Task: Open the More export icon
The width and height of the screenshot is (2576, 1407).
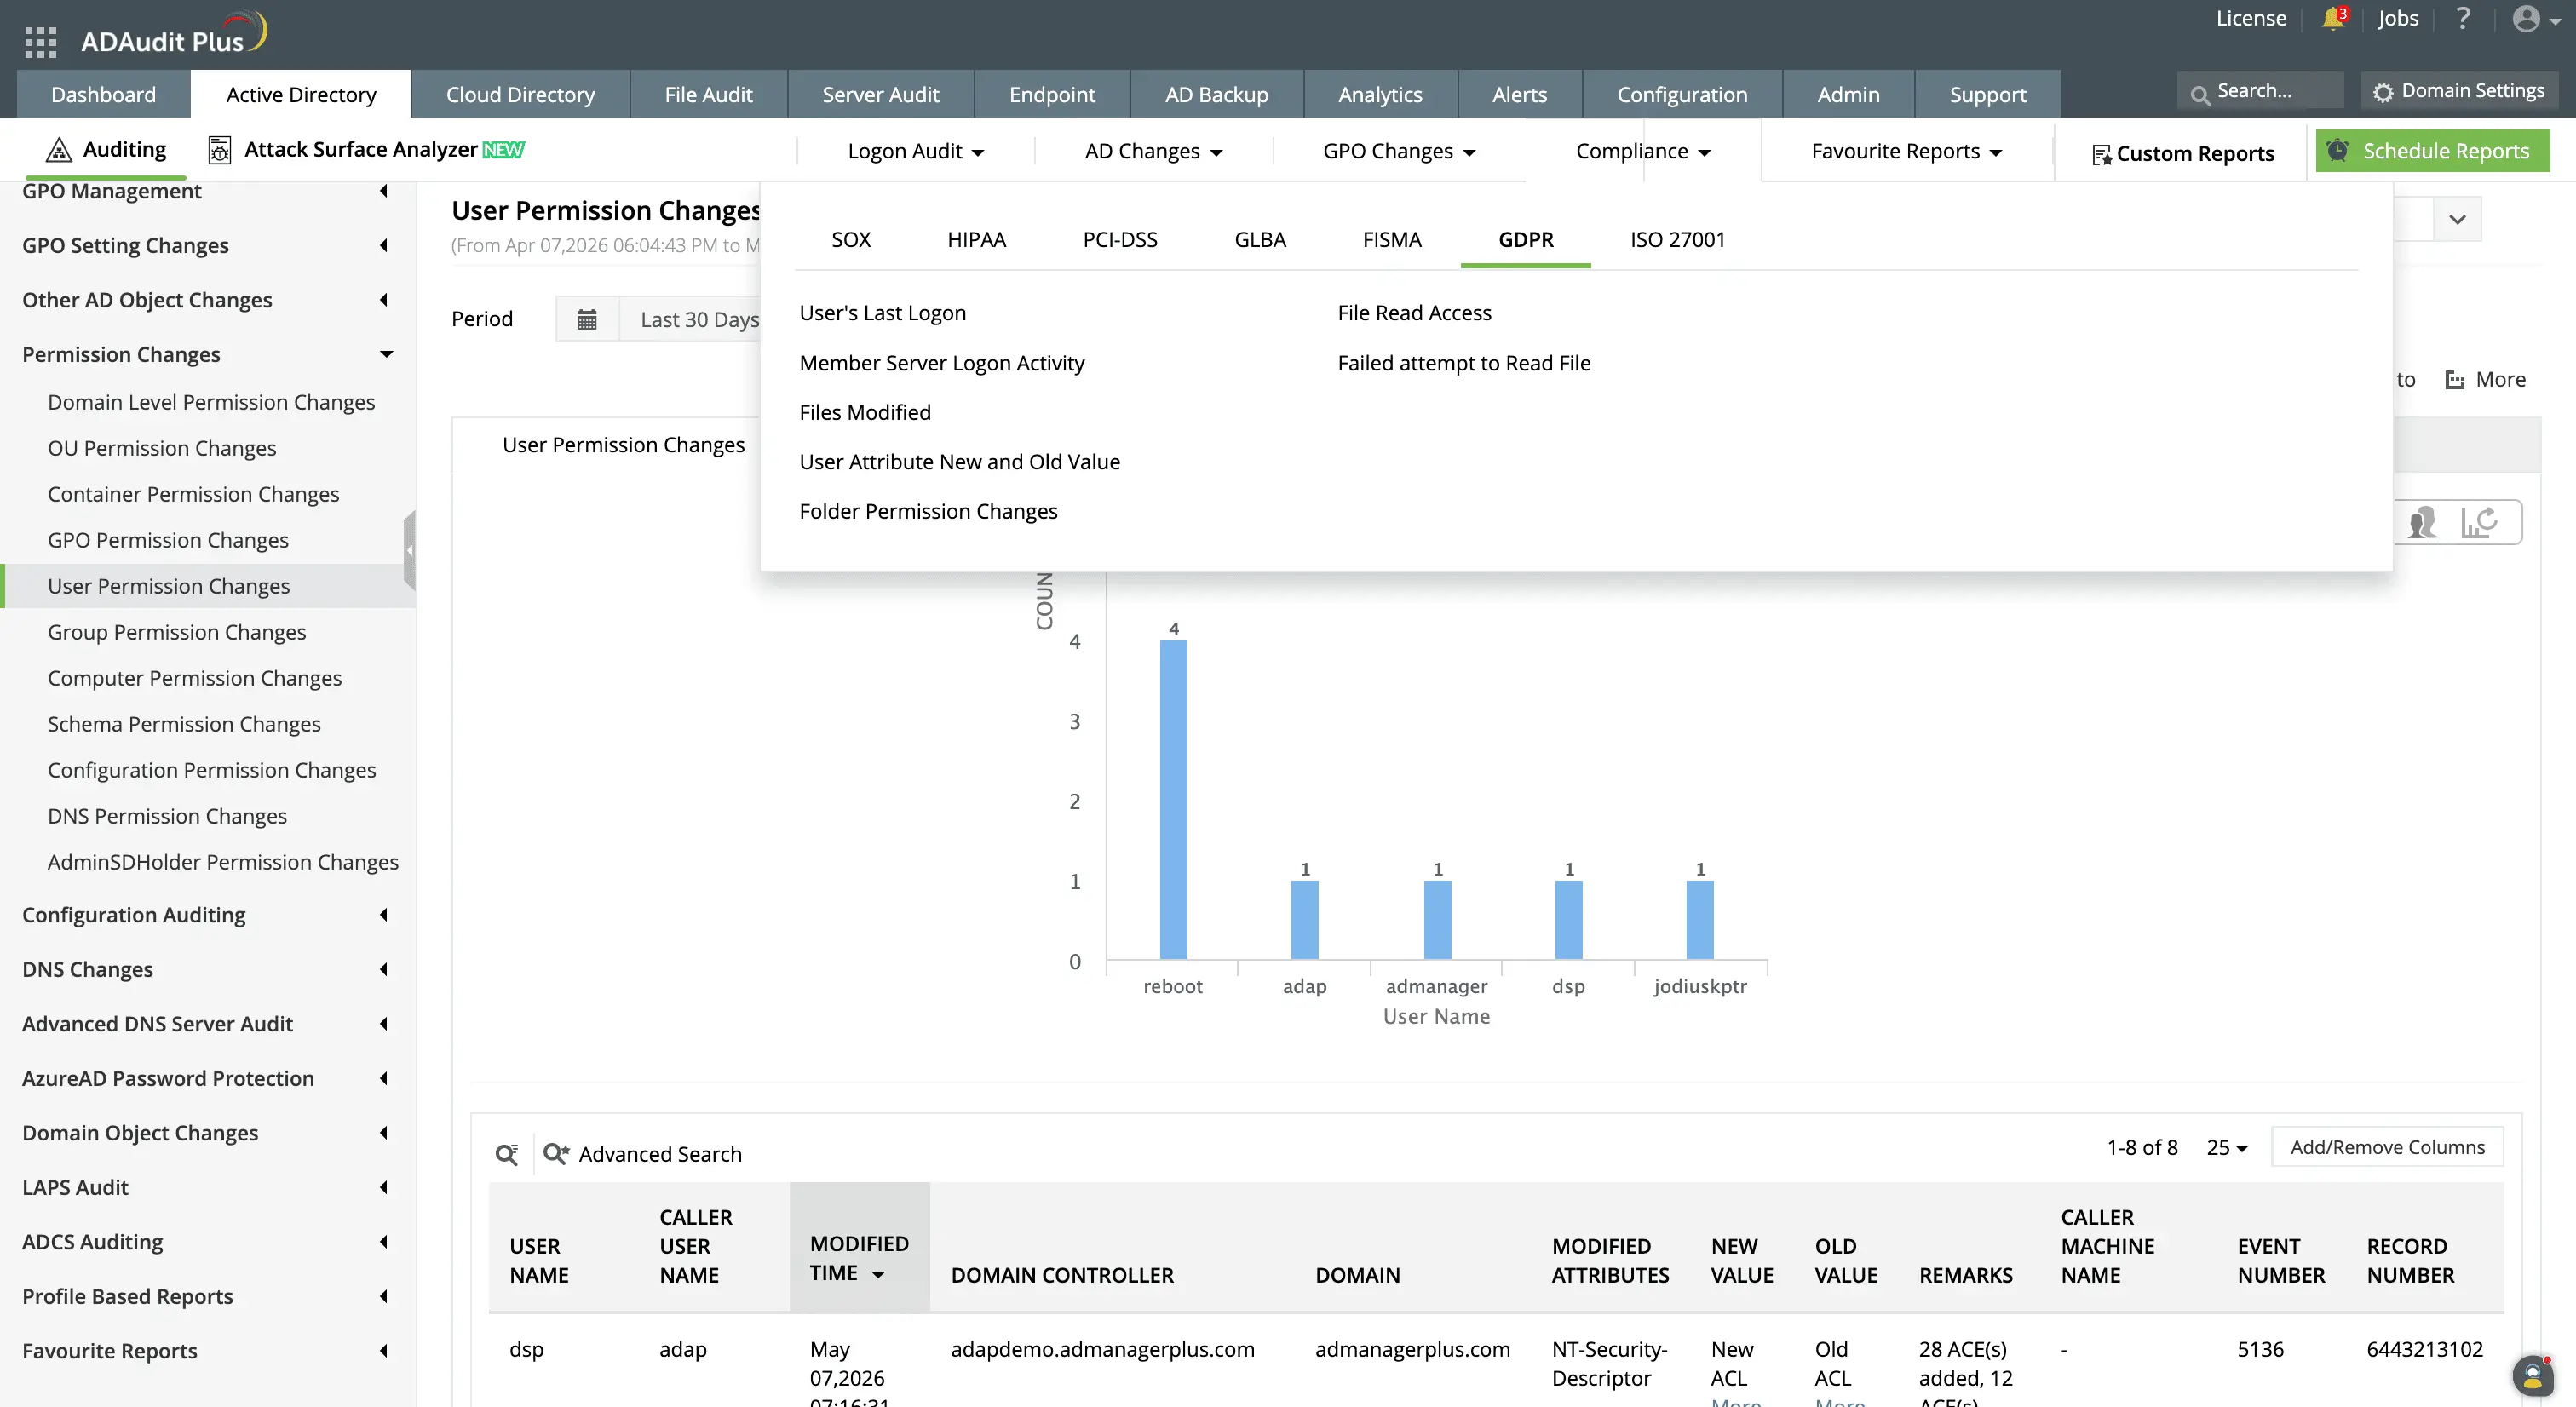Action: [2454, 380]
